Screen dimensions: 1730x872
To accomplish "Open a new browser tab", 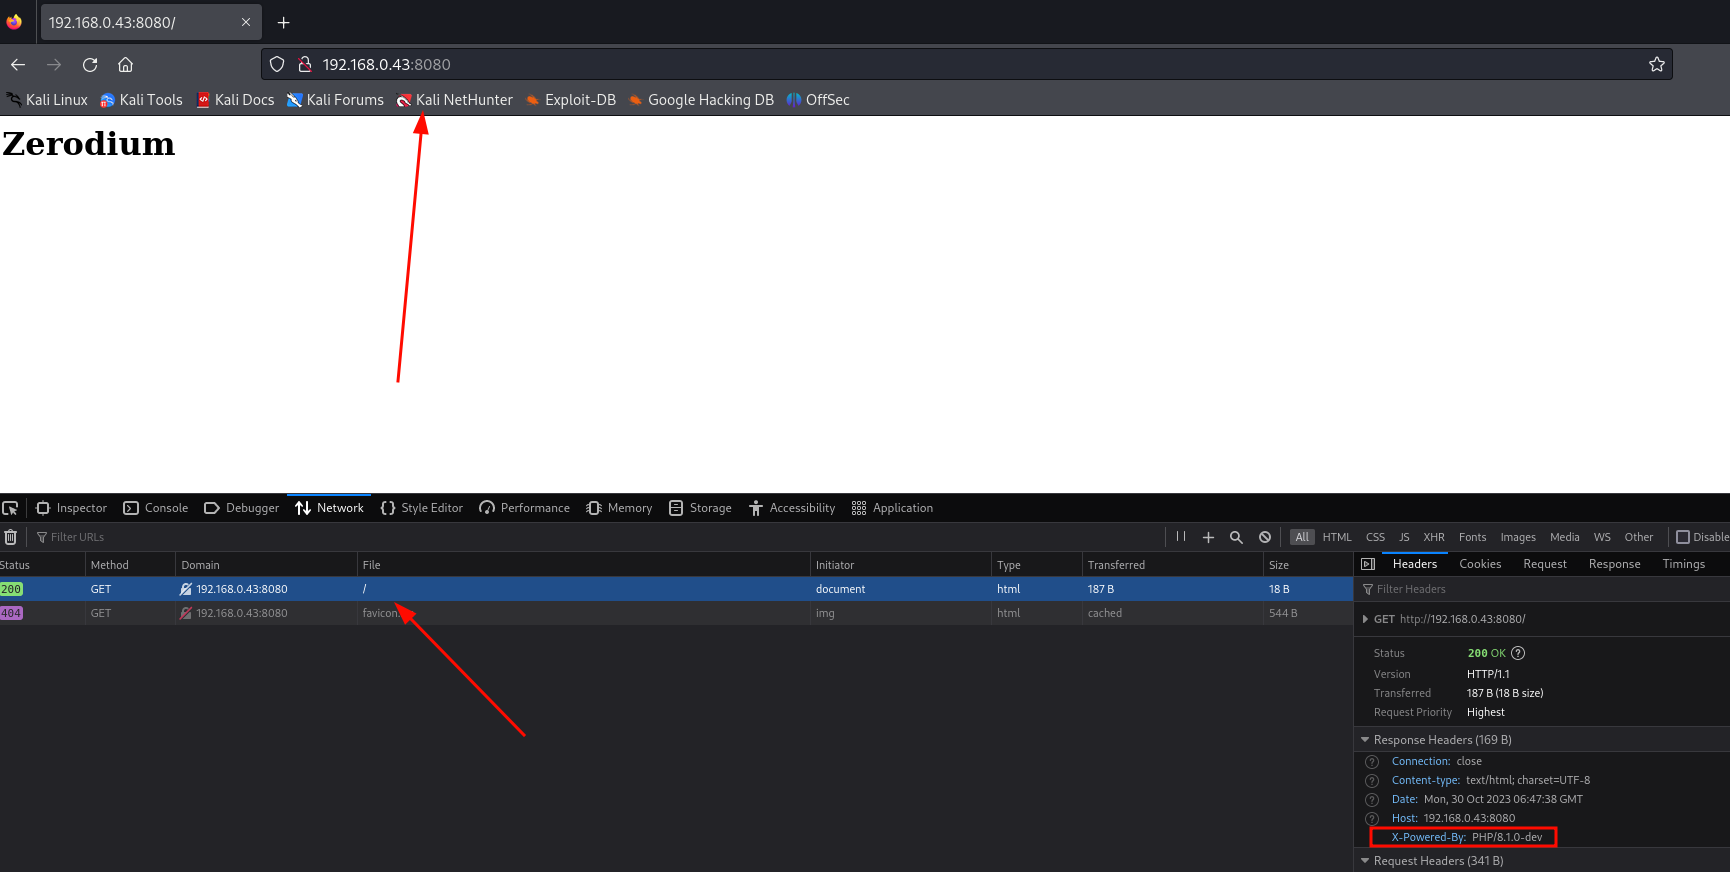I will click(x=284, y=22).
